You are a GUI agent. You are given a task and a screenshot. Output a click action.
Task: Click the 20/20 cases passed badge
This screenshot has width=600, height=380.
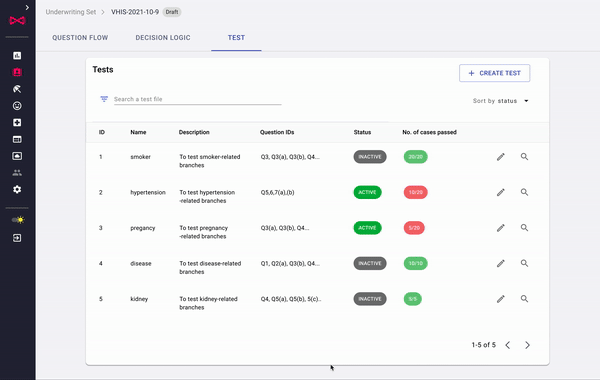coord(416,157)
